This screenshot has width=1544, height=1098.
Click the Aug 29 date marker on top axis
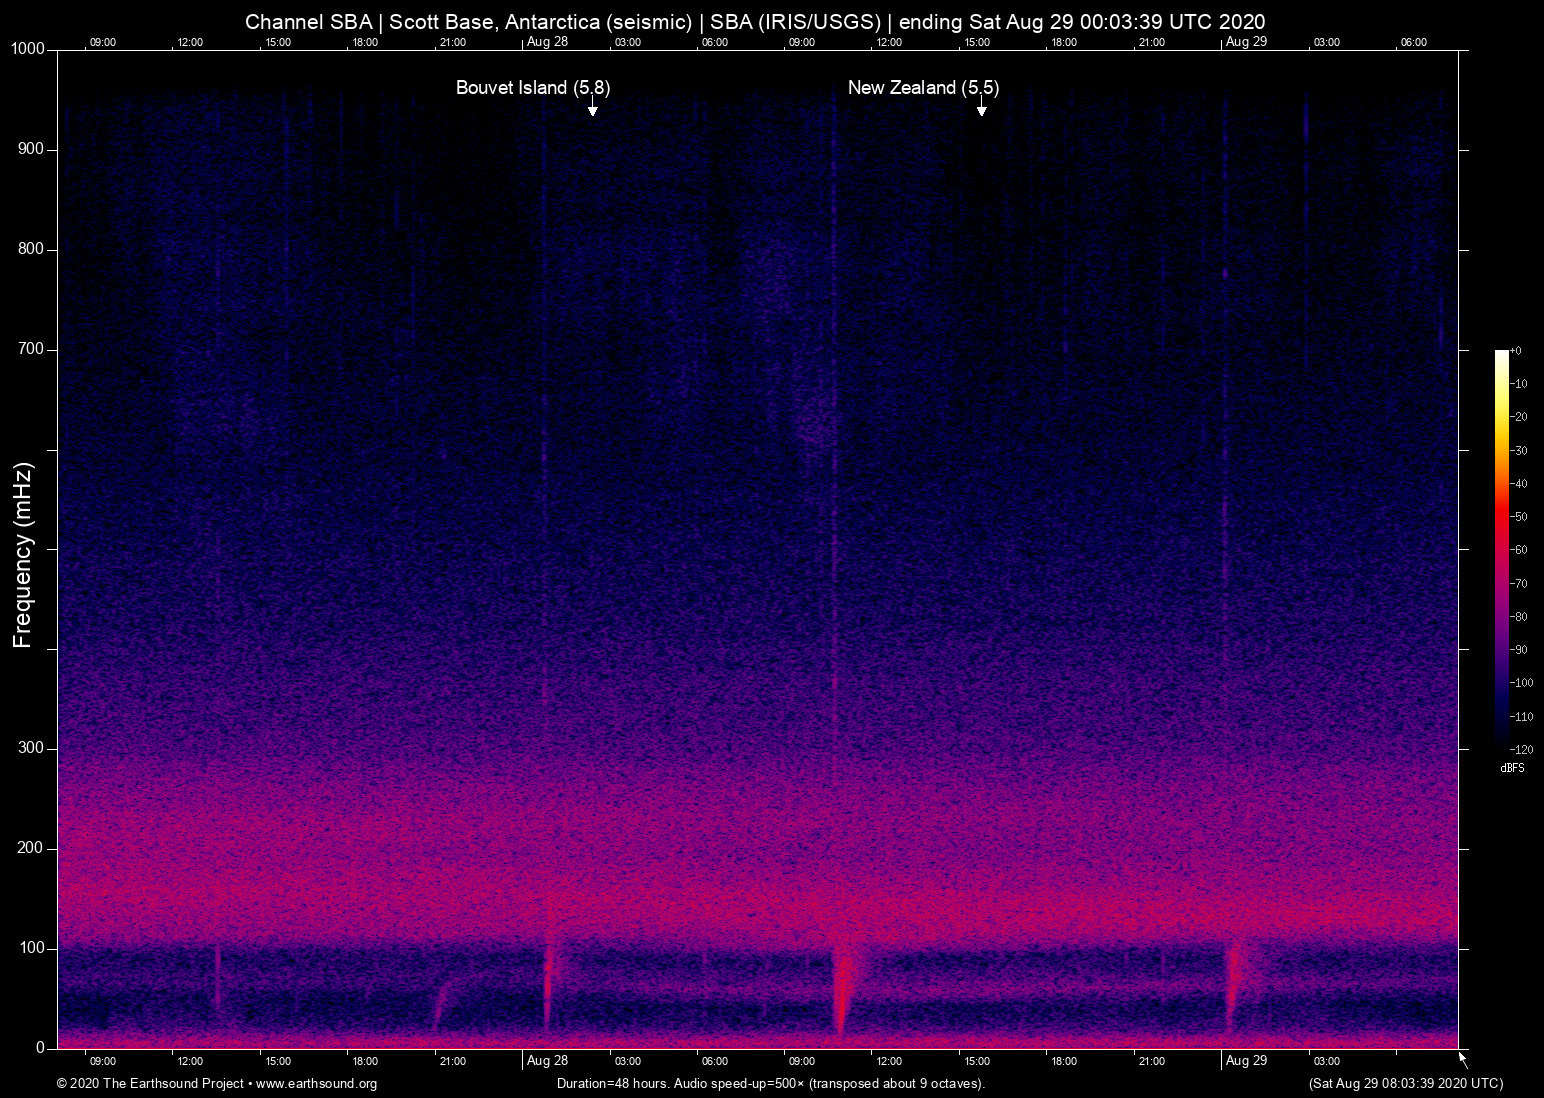tap(1246, 42)
